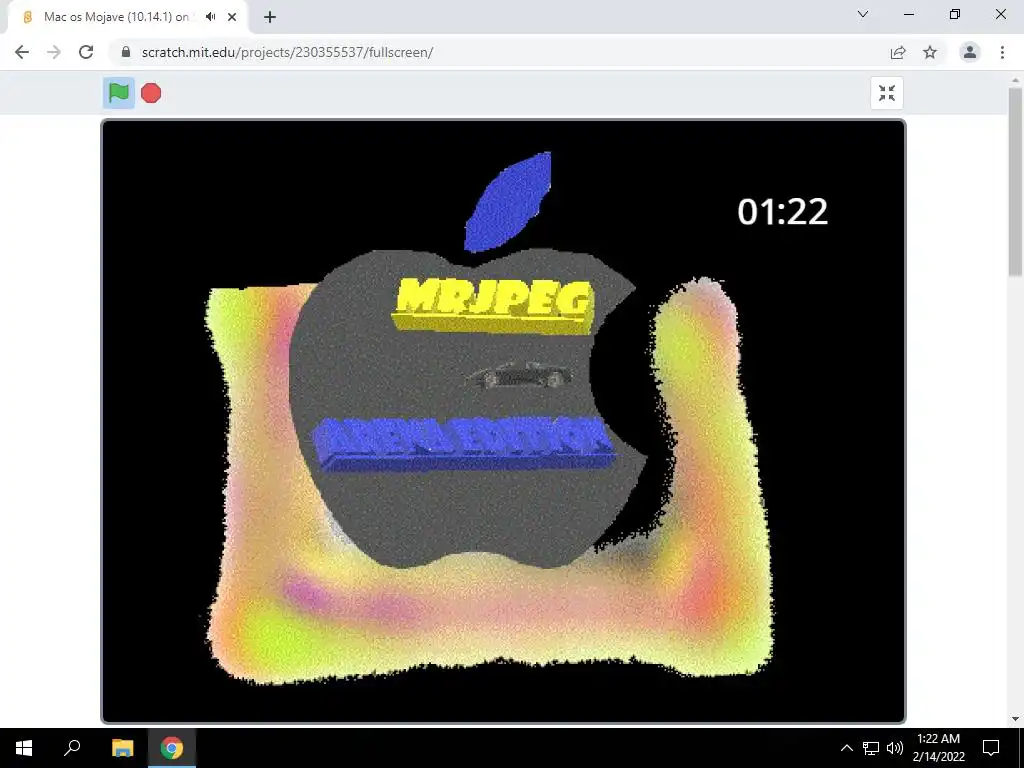Open the Windows notification center

point(991,748)
